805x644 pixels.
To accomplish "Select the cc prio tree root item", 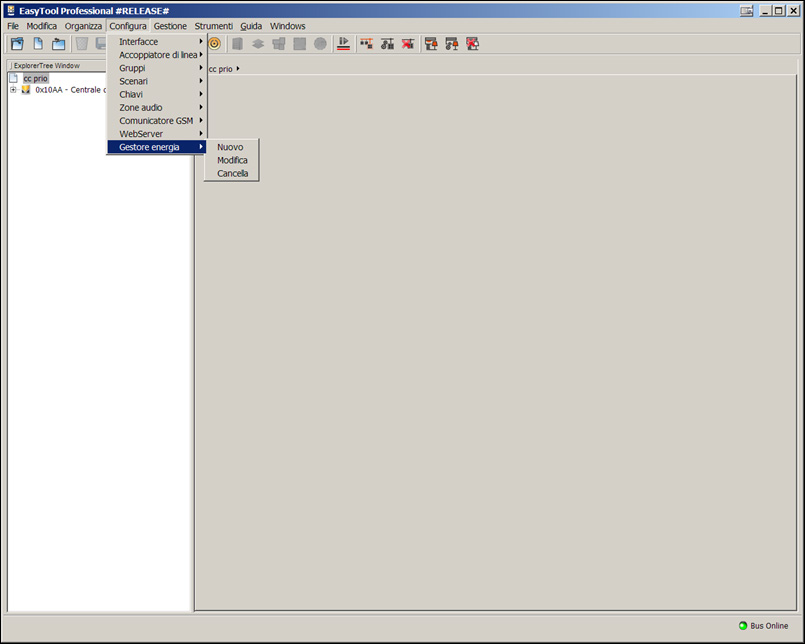I will (x=35, y=79).
